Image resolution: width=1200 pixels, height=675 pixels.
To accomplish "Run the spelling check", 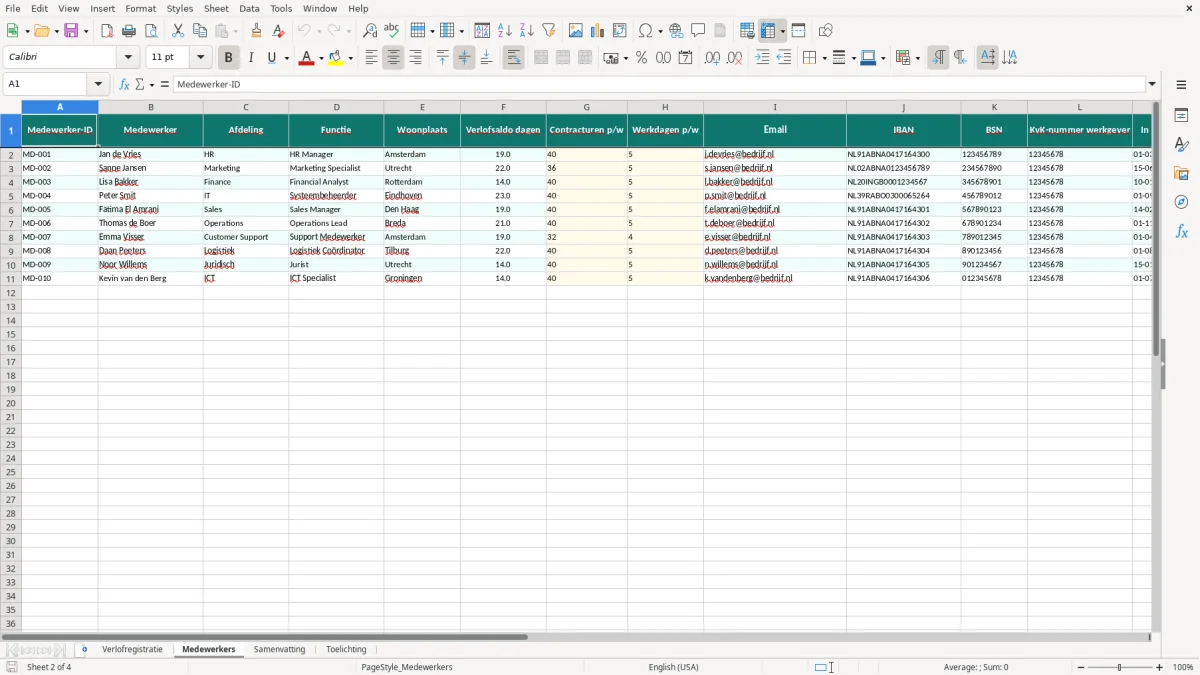I will tap(392, 31).
